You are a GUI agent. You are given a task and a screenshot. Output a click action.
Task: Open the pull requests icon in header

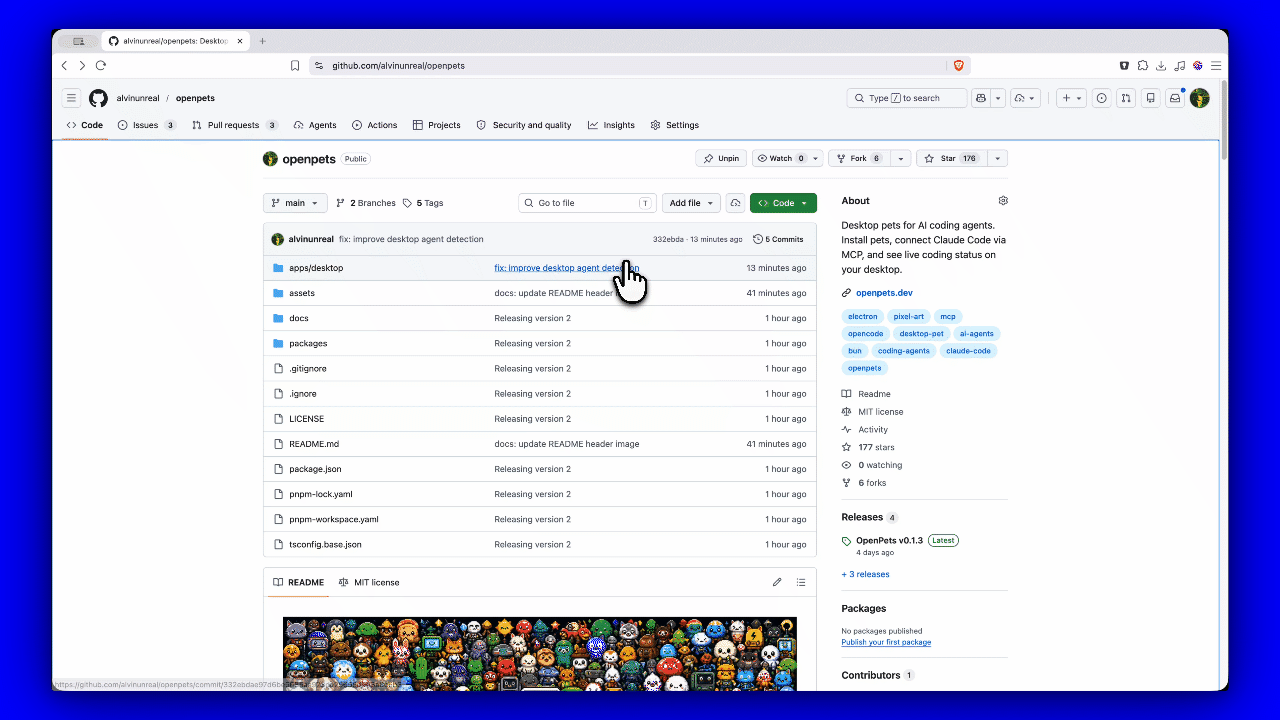point(1126,98)
